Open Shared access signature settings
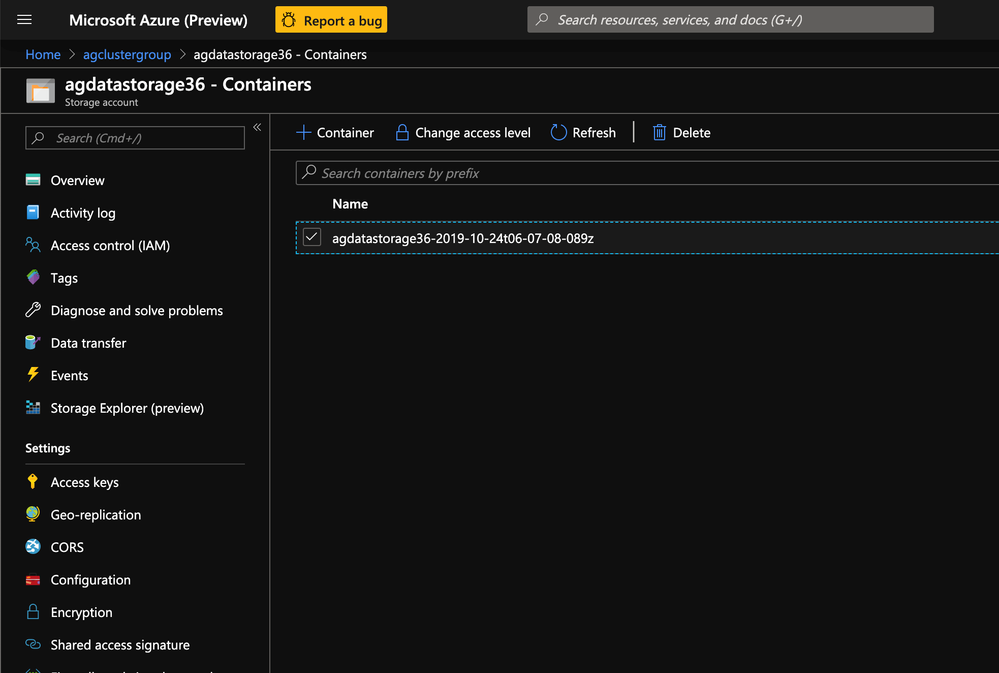999x673 pixels. (120, 645)
